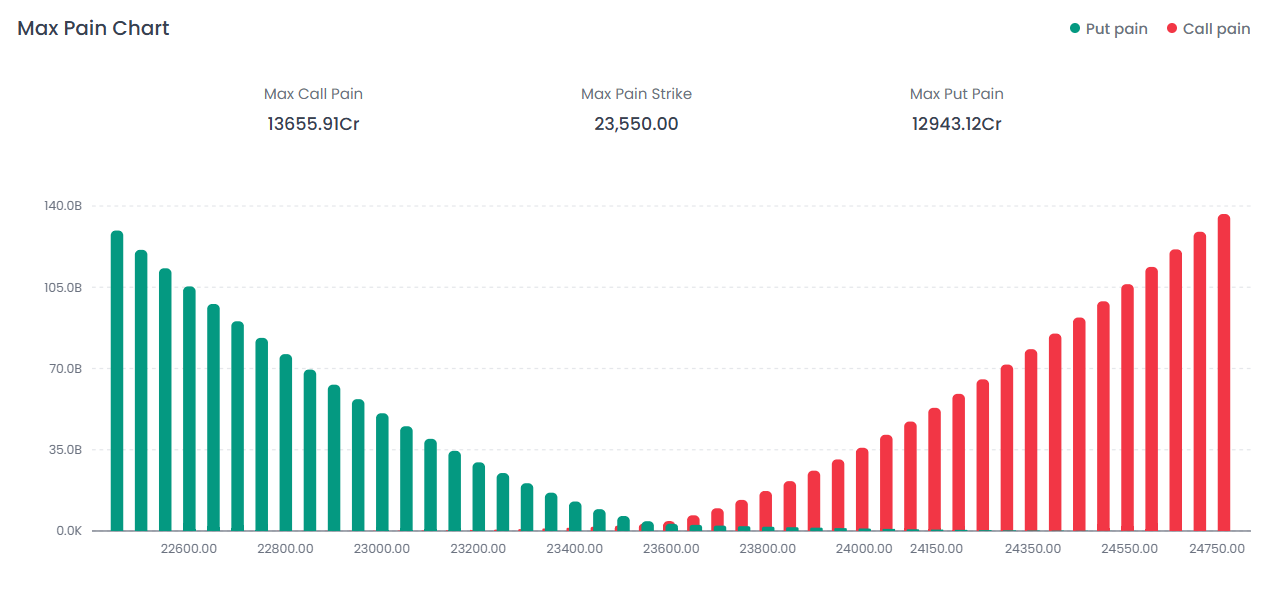The image size is (1266, 590).
Task: Click the green bar above 22600.00
Action: [x=189, y=408]
